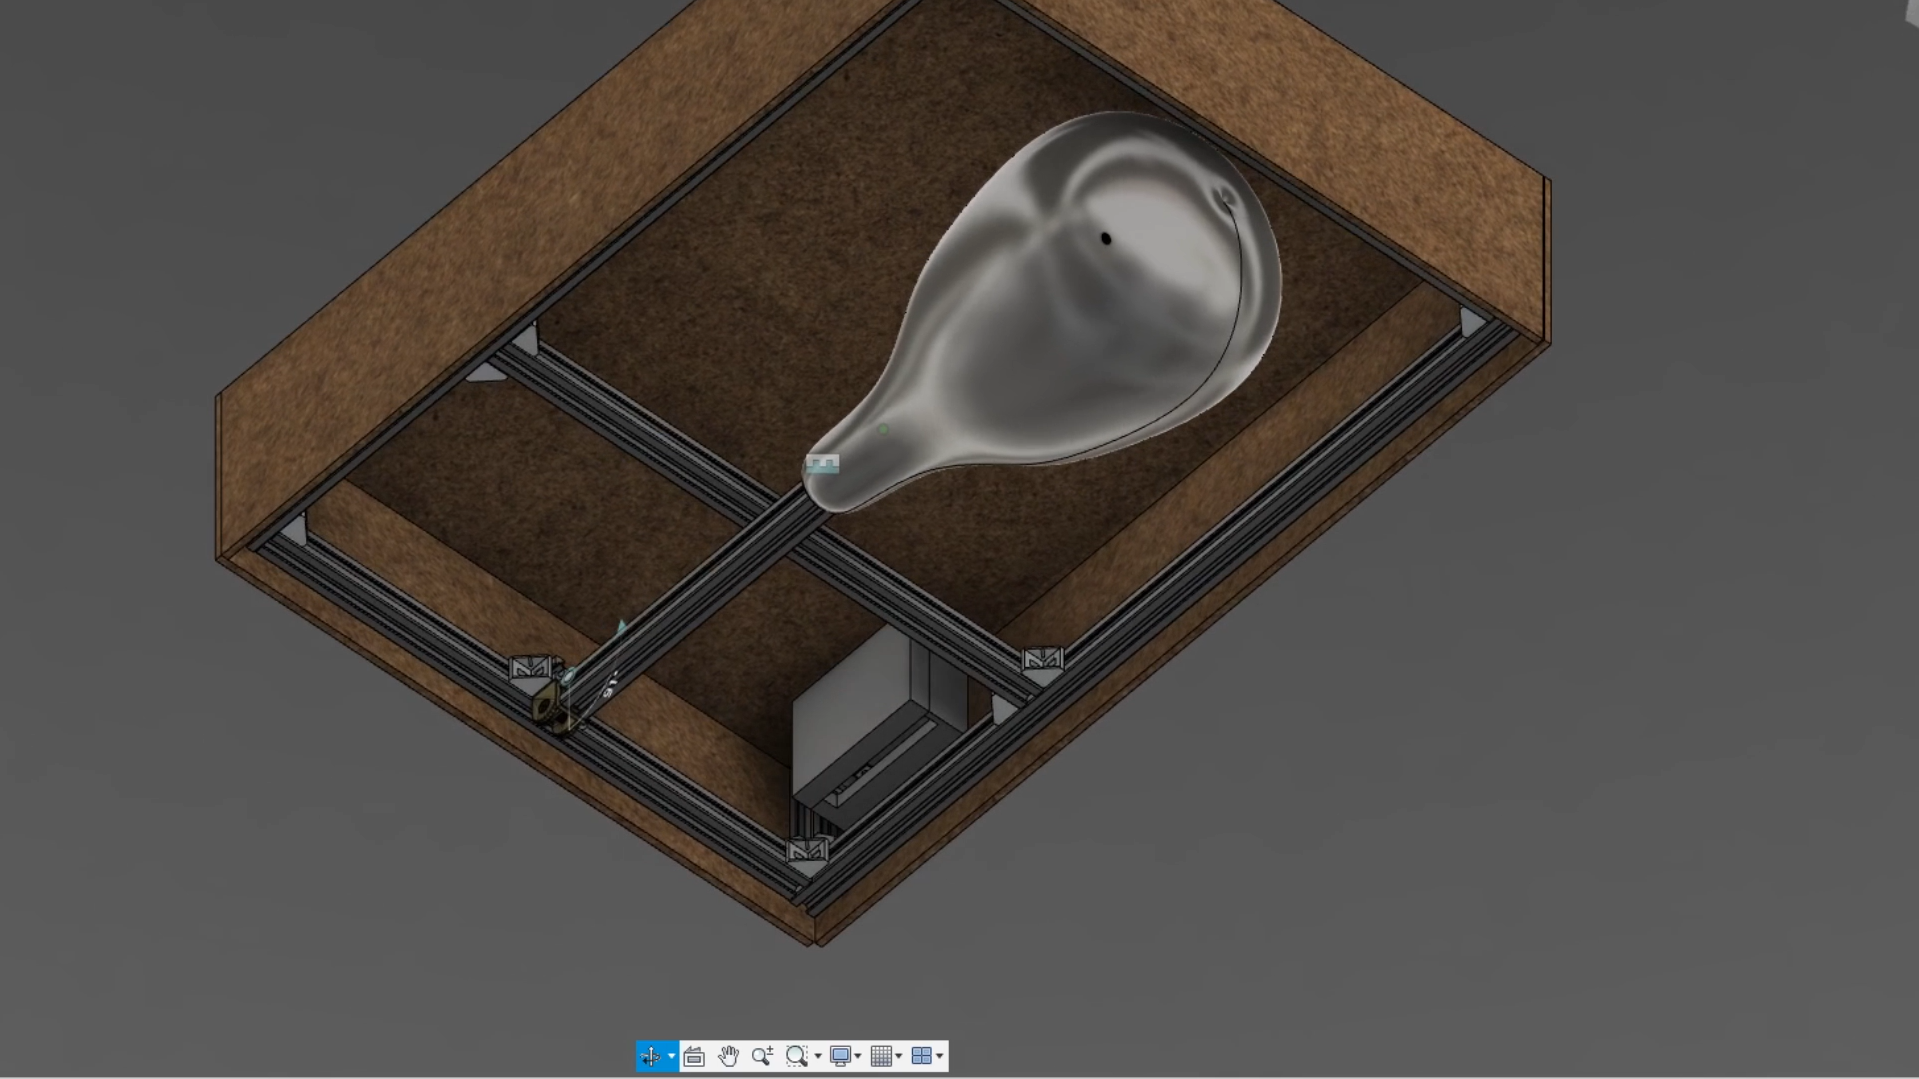Select the Pan tool

click(729, 1056)
